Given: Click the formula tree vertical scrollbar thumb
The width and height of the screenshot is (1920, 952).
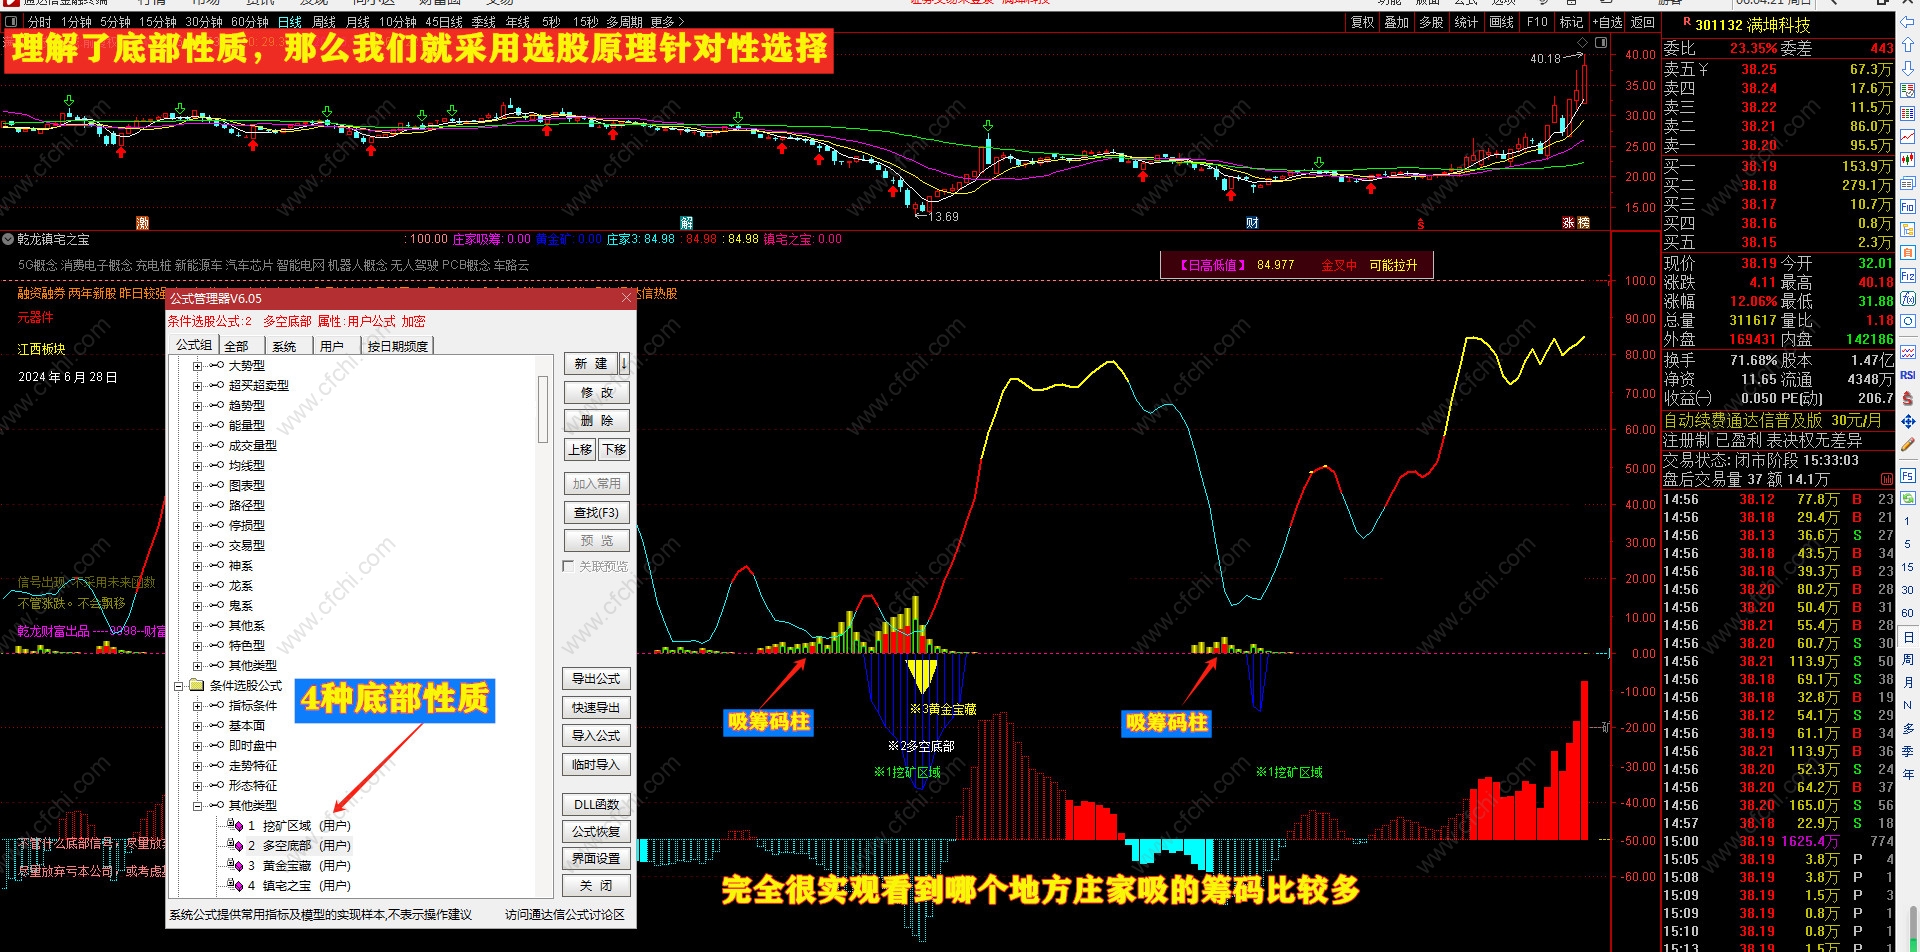Looking at the screenshot, I should tap(543, 409).
